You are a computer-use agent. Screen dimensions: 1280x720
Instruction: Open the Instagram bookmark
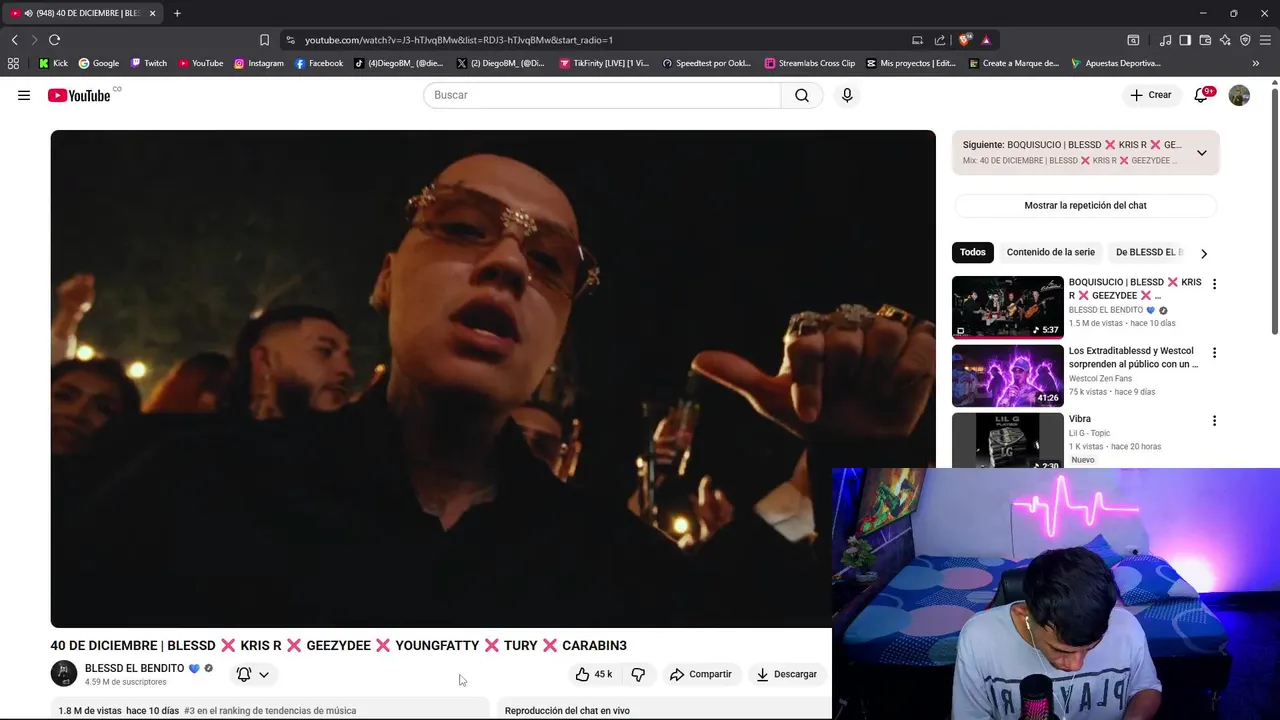coord(258,63)
